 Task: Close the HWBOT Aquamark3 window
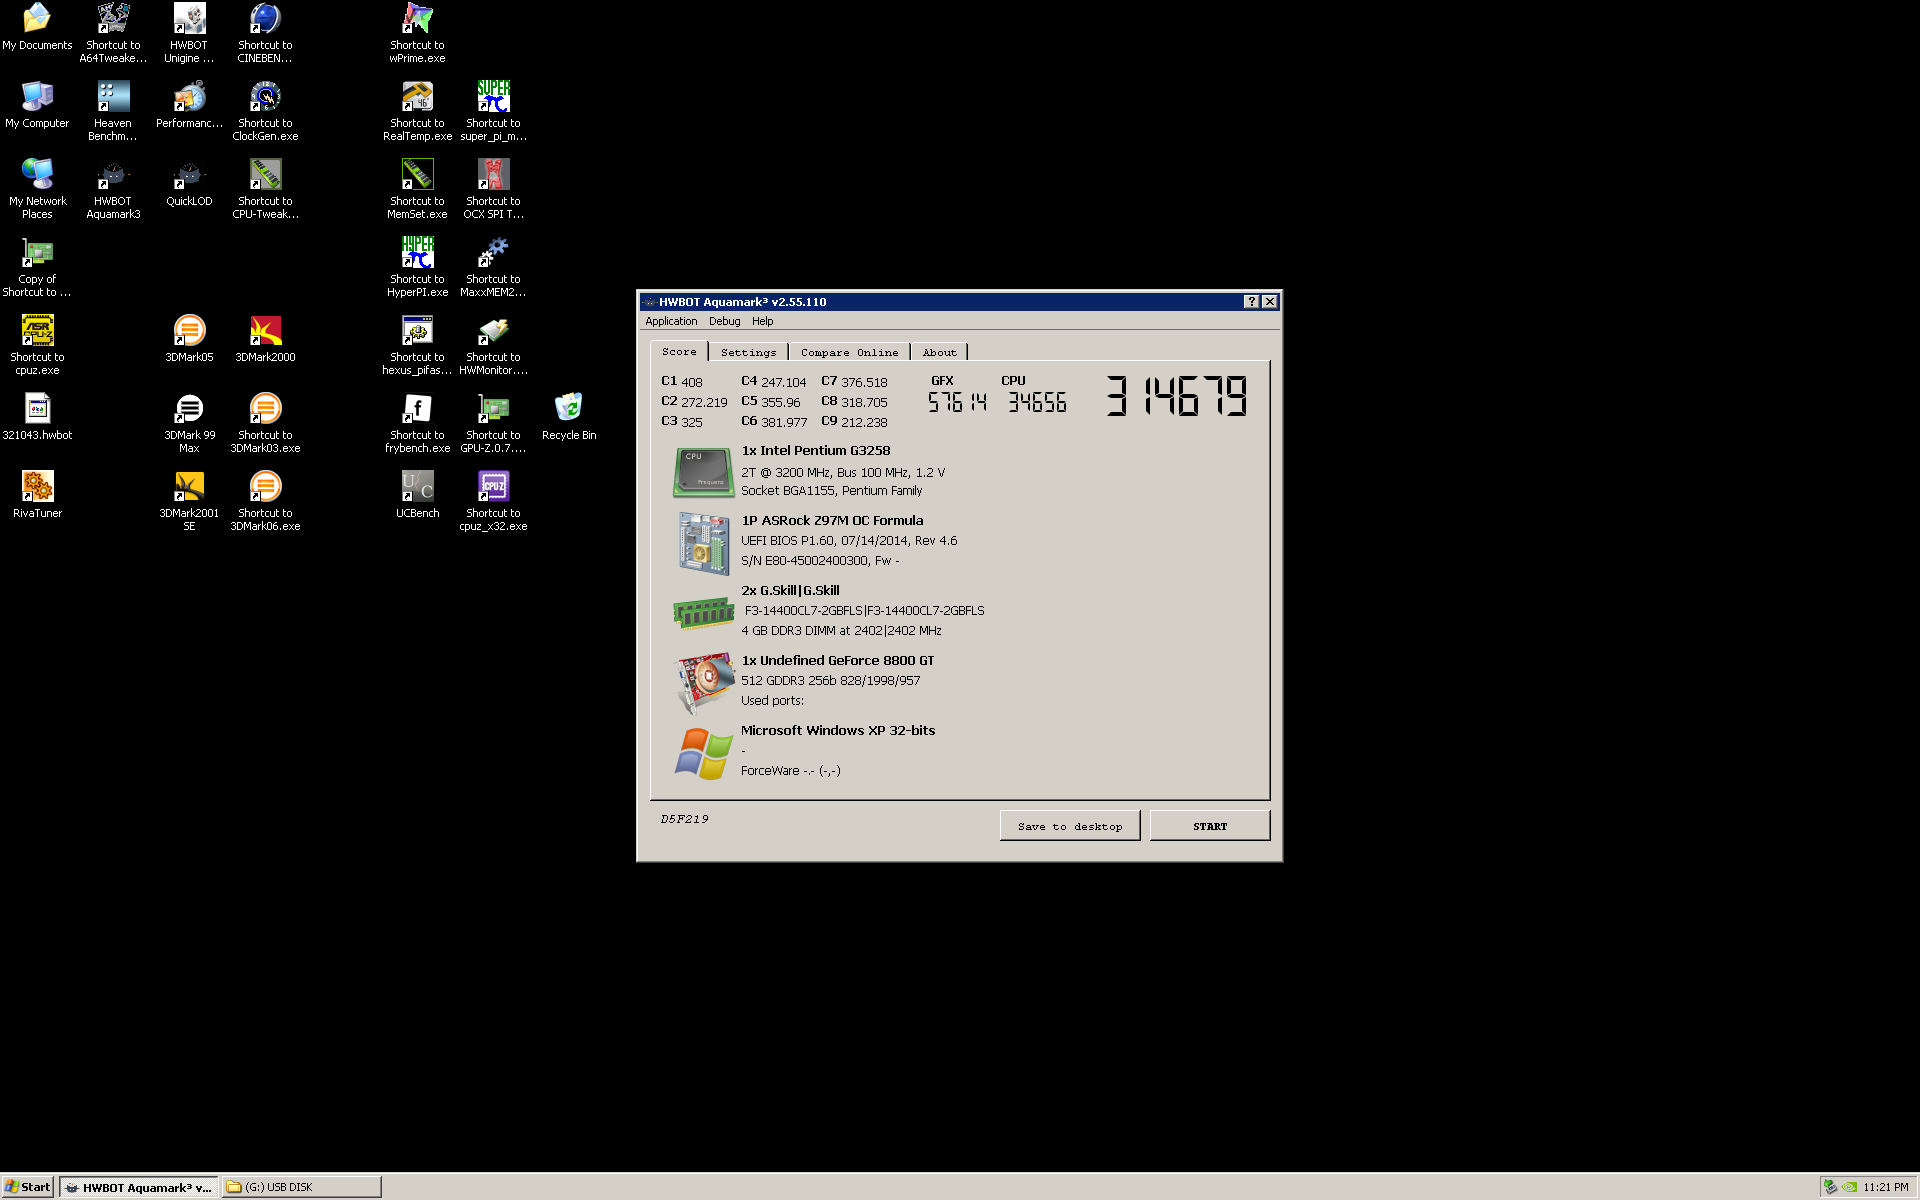point(1269,302)
